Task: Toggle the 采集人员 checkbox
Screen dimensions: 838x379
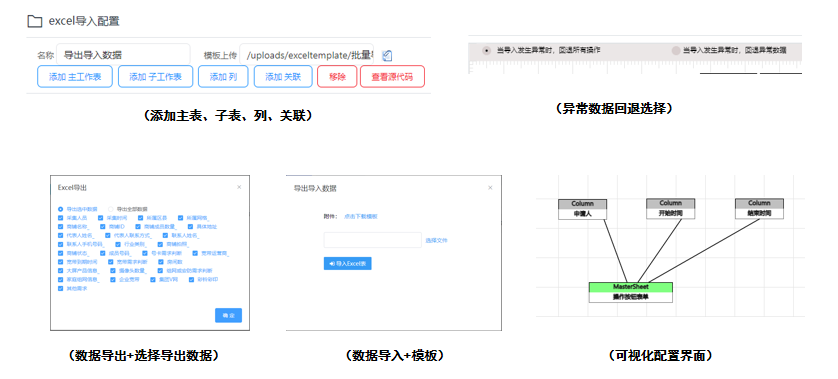Action: point(60,218)
